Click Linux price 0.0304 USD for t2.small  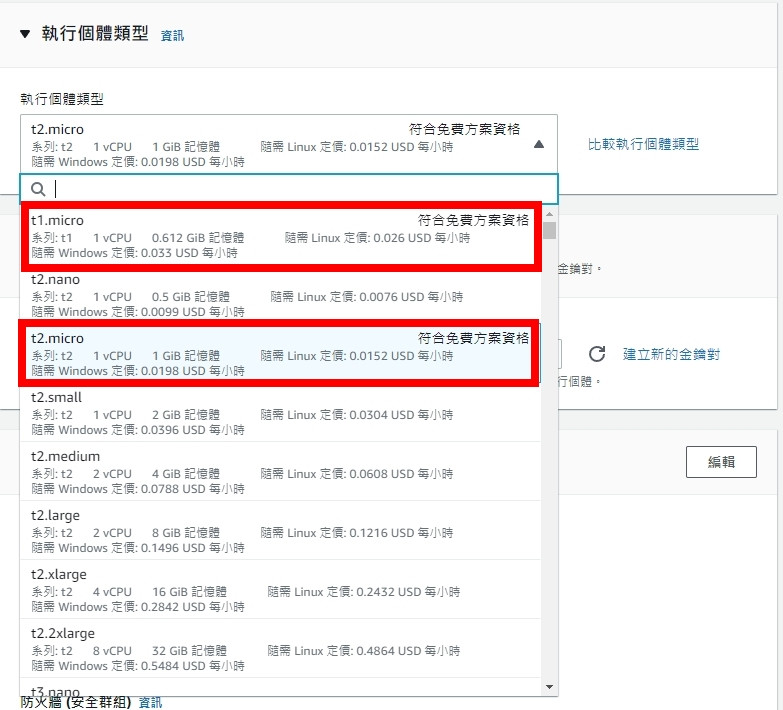[357, 415]
